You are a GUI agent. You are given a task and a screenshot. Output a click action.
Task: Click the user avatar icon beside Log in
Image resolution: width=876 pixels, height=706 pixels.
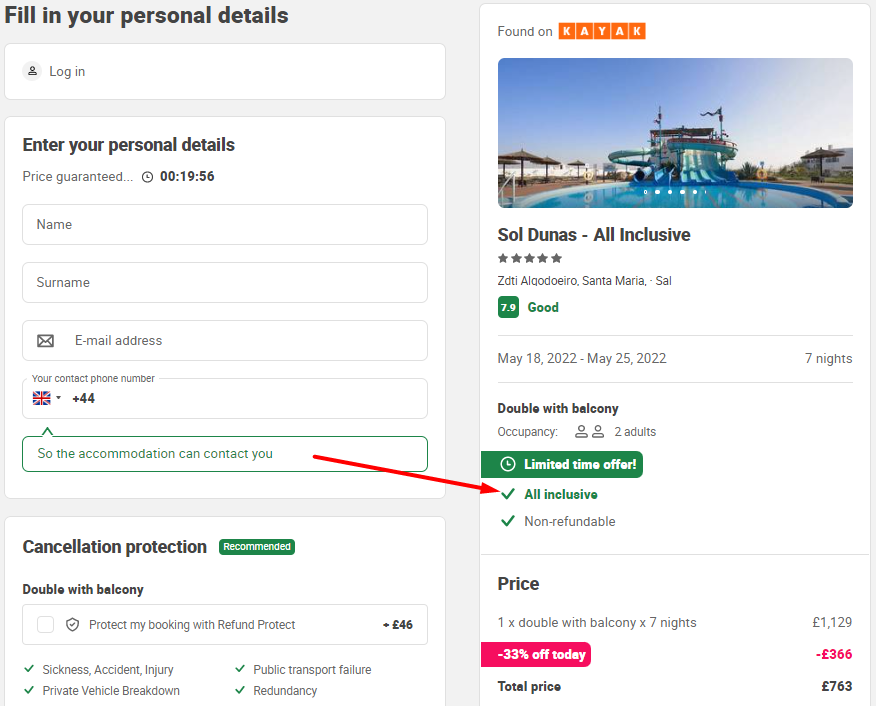tap(32, 71)
